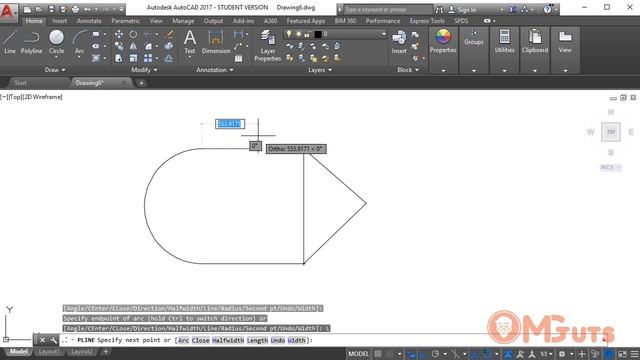The width and height of the screenshot is (640, 360).
Task: Click the Help question mark icon
Action: click(x=547, y=9)
